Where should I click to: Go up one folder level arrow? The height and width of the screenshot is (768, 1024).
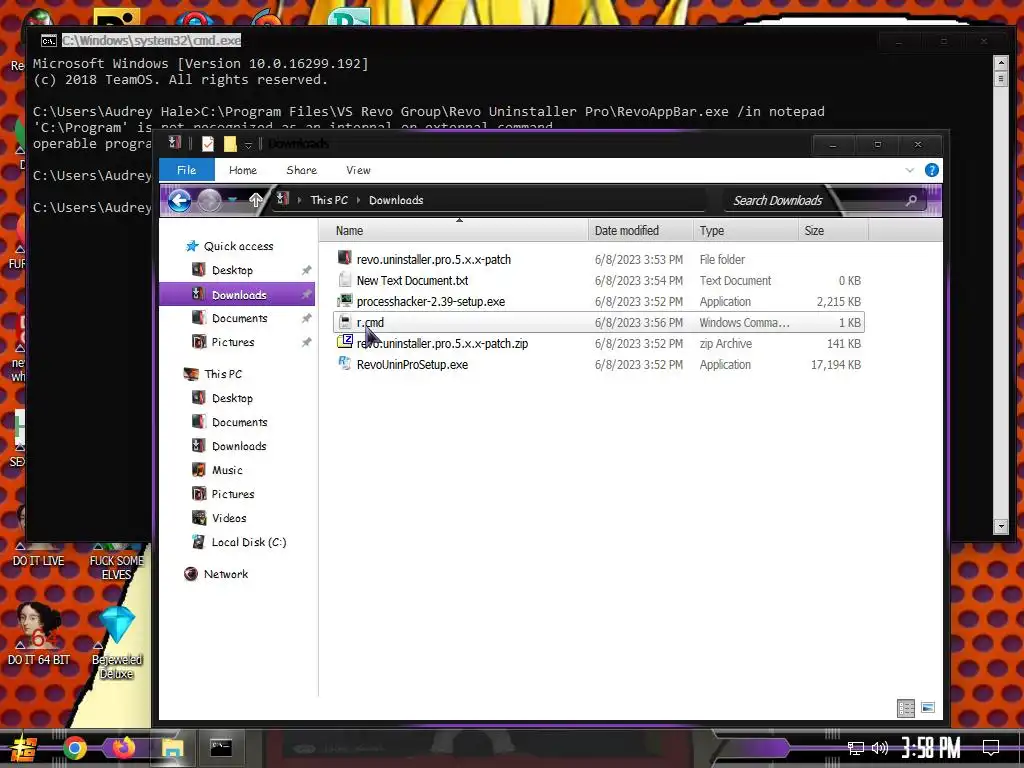click(255, 200)
